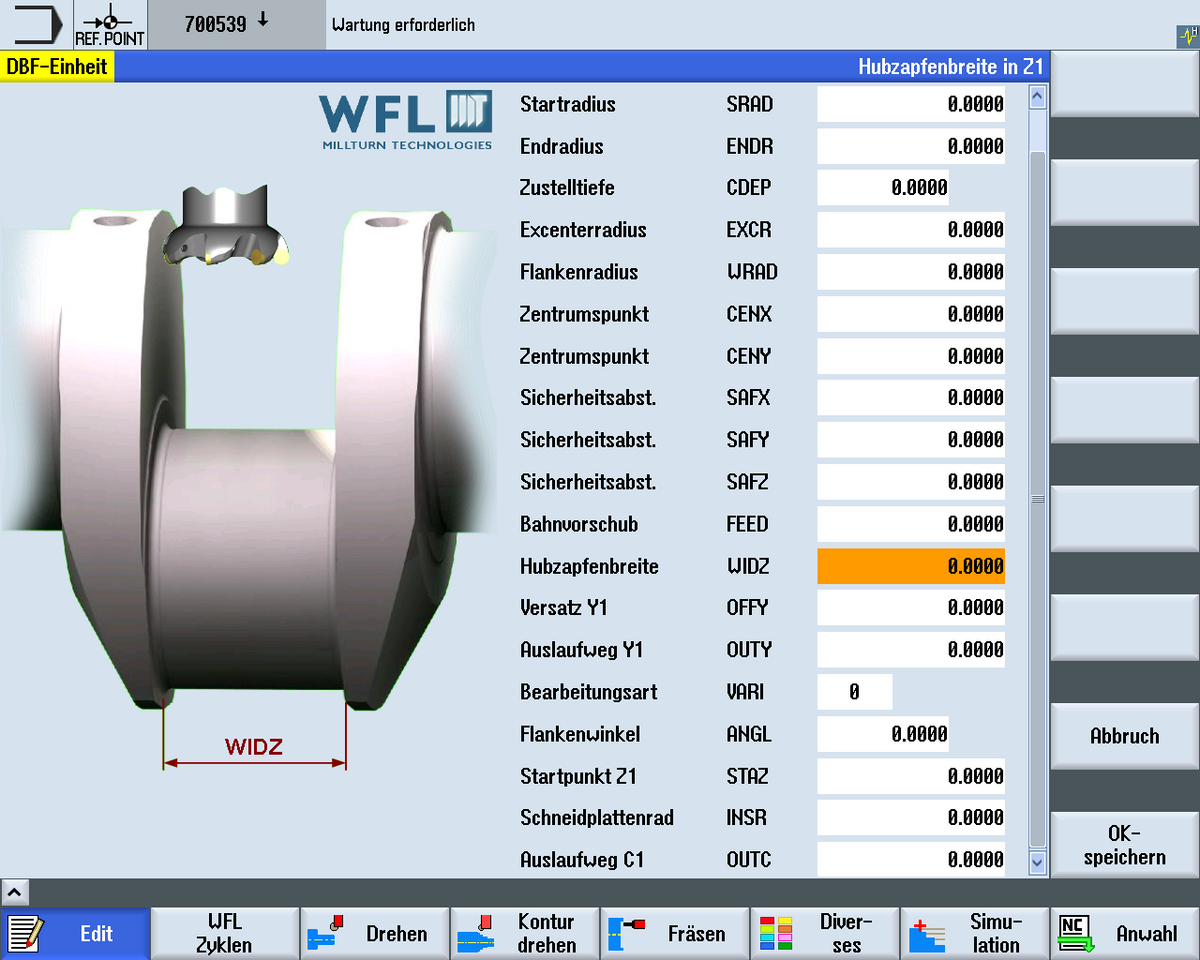The height and width of the screenshot is (960, 1200).
Task: Click the VARI Bearbeitungsart field
Action: [x=854, y=691]
